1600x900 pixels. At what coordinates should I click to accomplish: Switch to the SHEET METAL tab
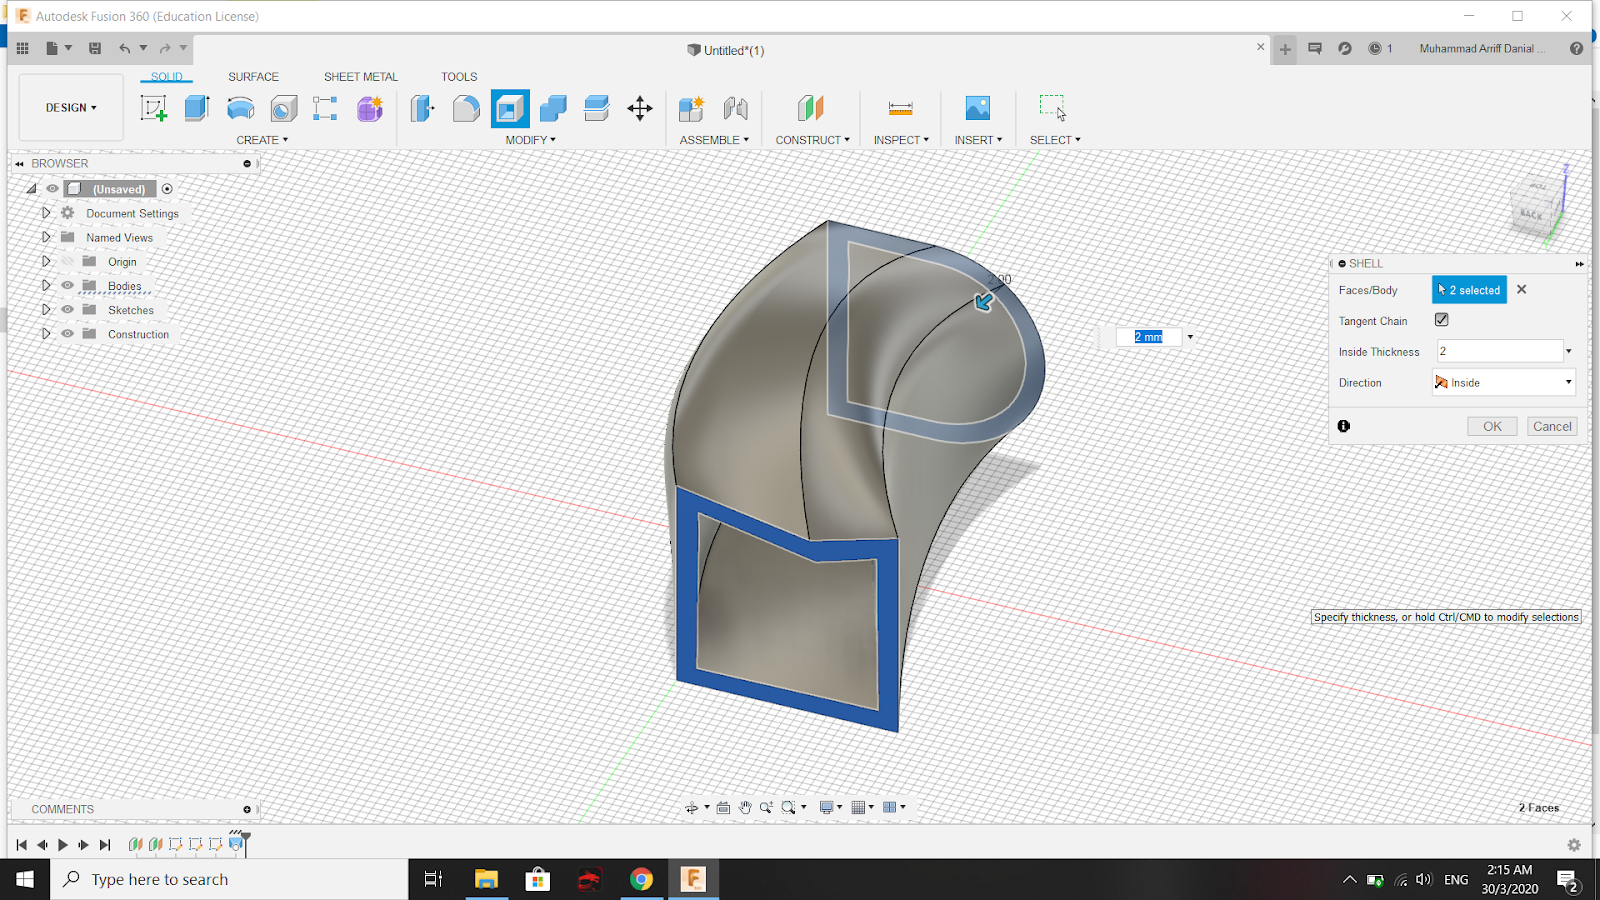tap(360, 76)
